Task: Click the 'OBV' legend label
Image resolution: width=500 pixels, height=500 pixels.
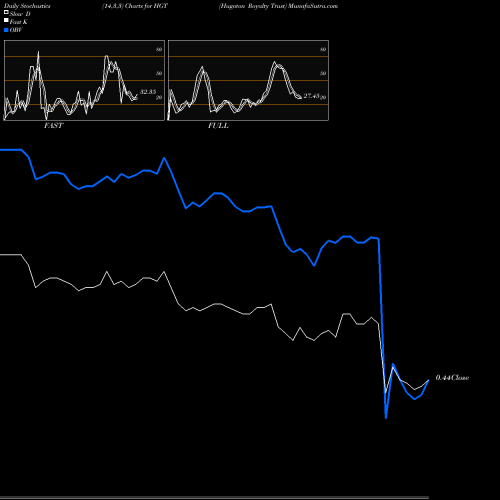Action: pos(16,30)
